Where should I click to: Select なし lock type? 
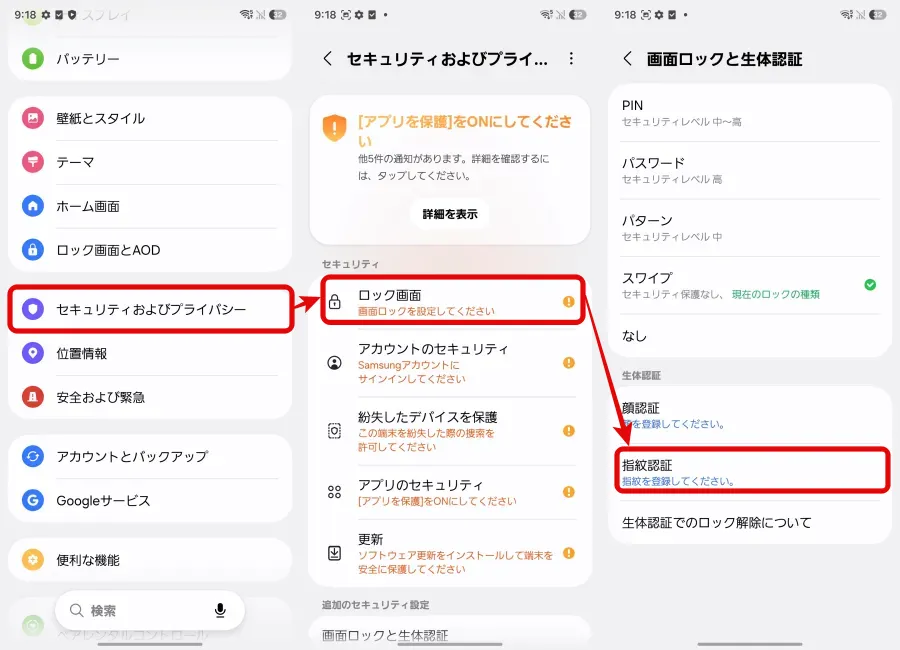(750, 335)
